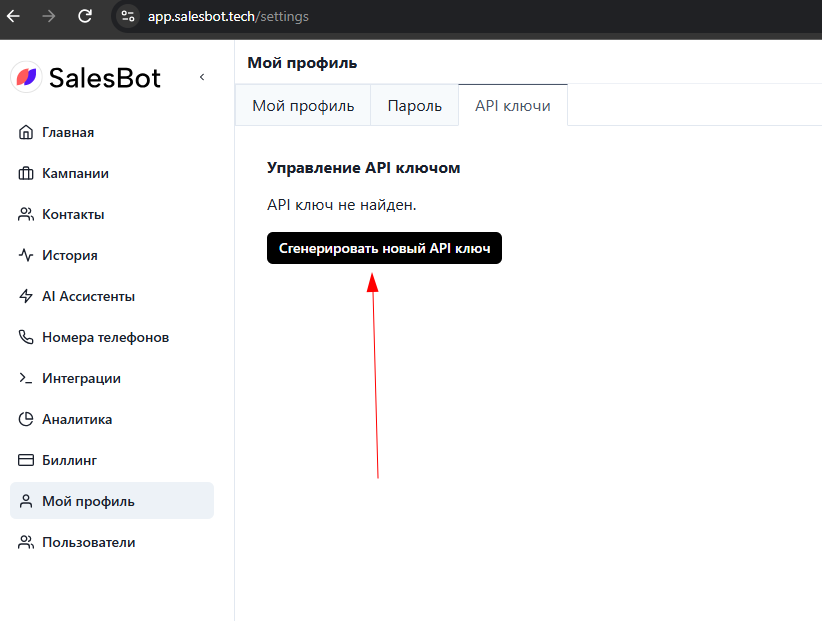Click the terminal icon beside Интеграции
This screenshot has width=822, height=621.
pos(26,378)
